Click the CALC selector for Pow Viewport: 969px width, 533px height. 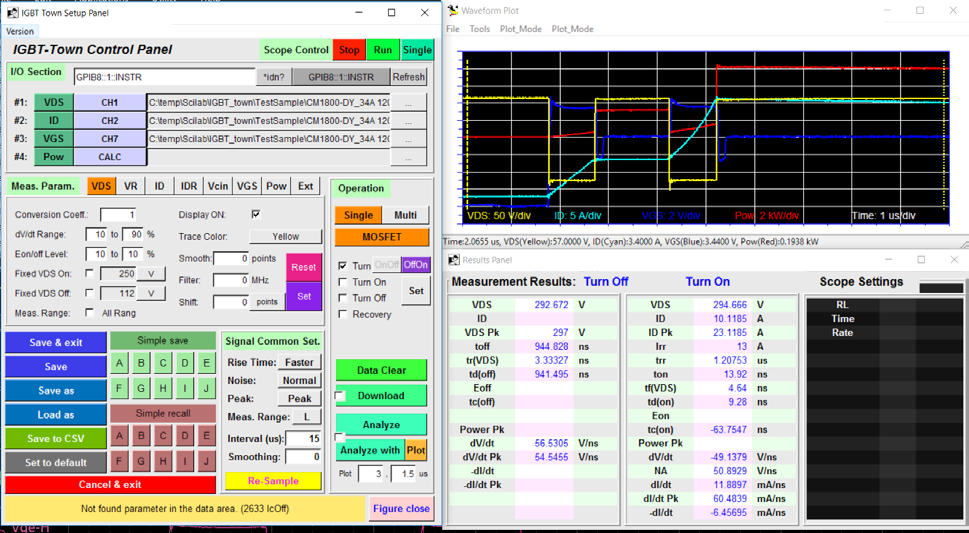click(109, 157)
